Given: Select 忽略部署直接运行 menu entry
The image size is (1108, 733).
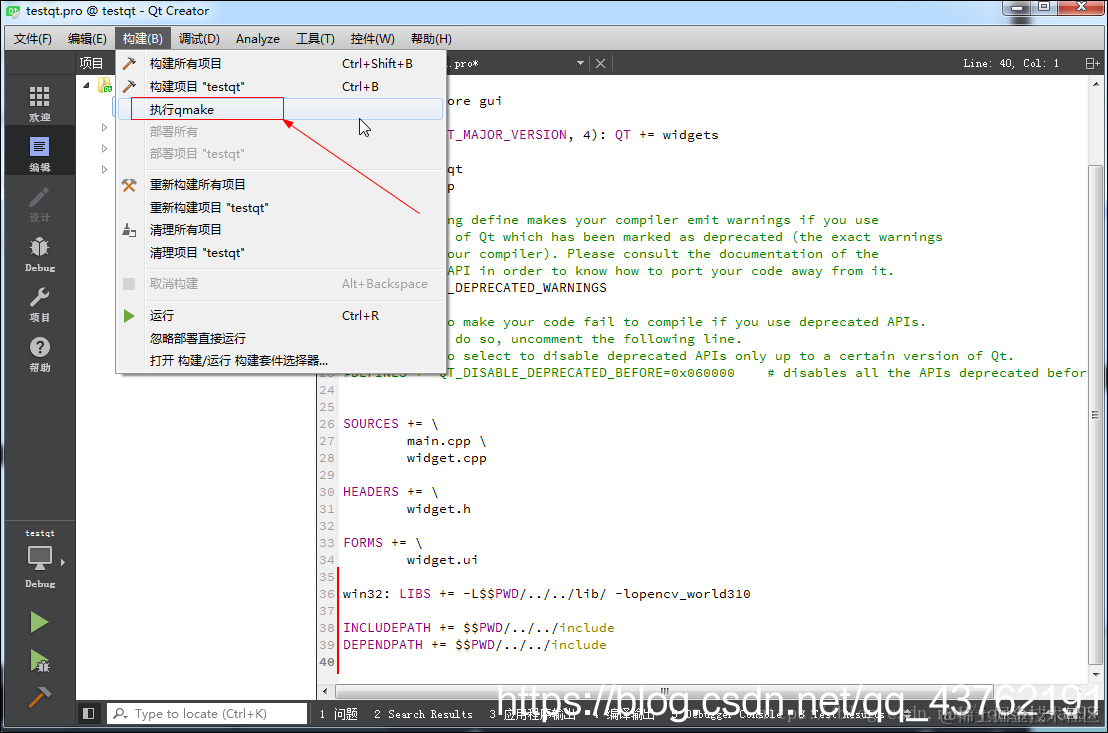Looking at the screenshot, I should tap(281, 338).
